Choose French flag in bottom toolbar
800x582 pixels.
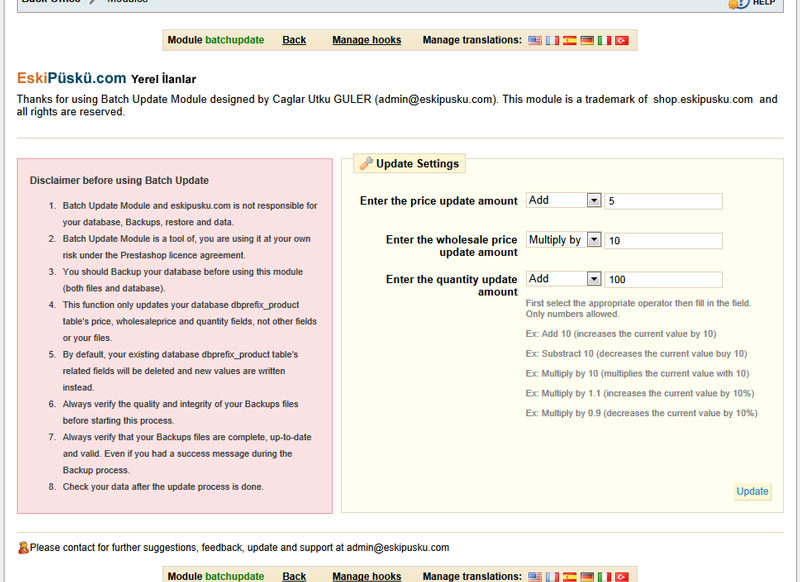pyautogui.click(x=552, y=577)
